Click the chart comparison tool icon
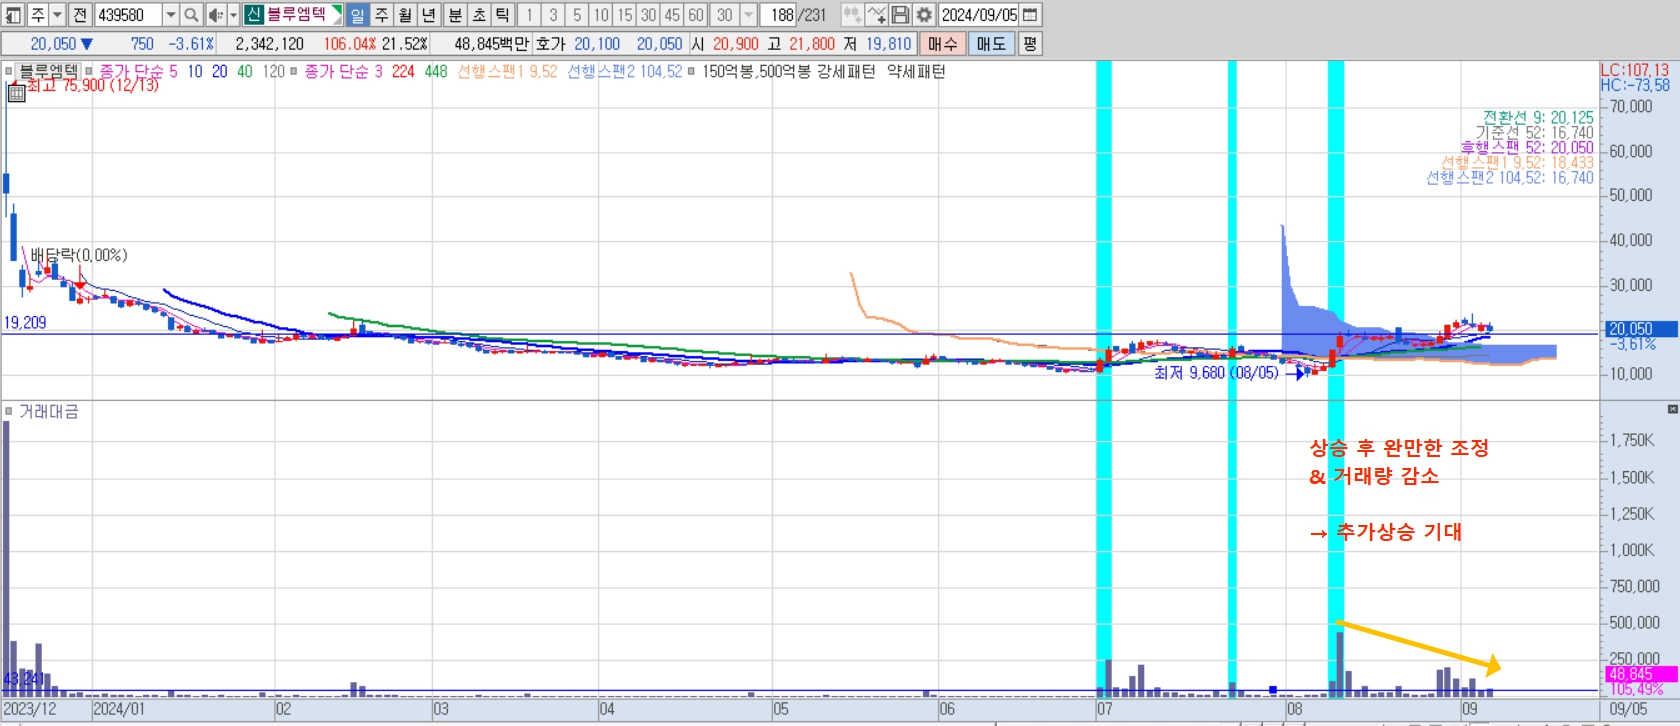The height and width of the screenshot is (726, 1680). [853, 15]
